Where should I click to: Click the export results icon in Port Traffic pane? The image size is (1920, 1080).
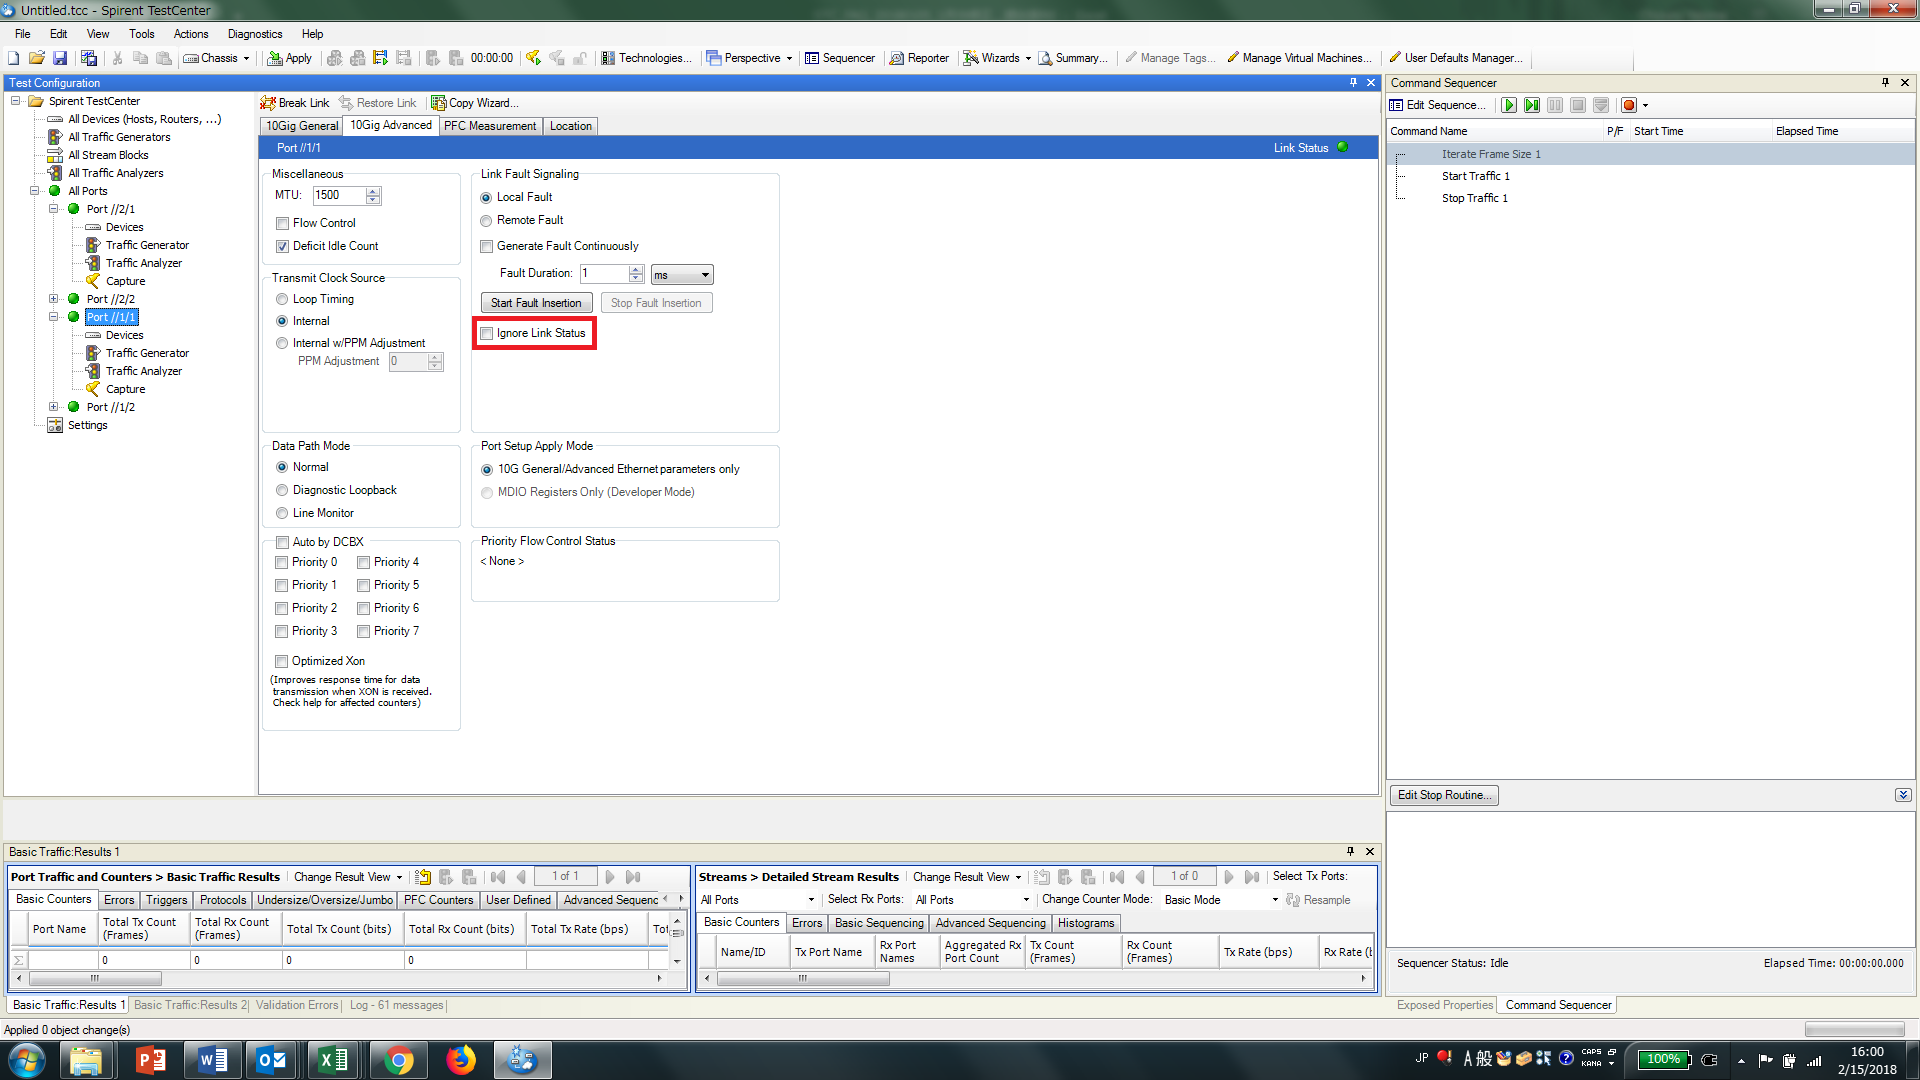click(x=423, y=877)
